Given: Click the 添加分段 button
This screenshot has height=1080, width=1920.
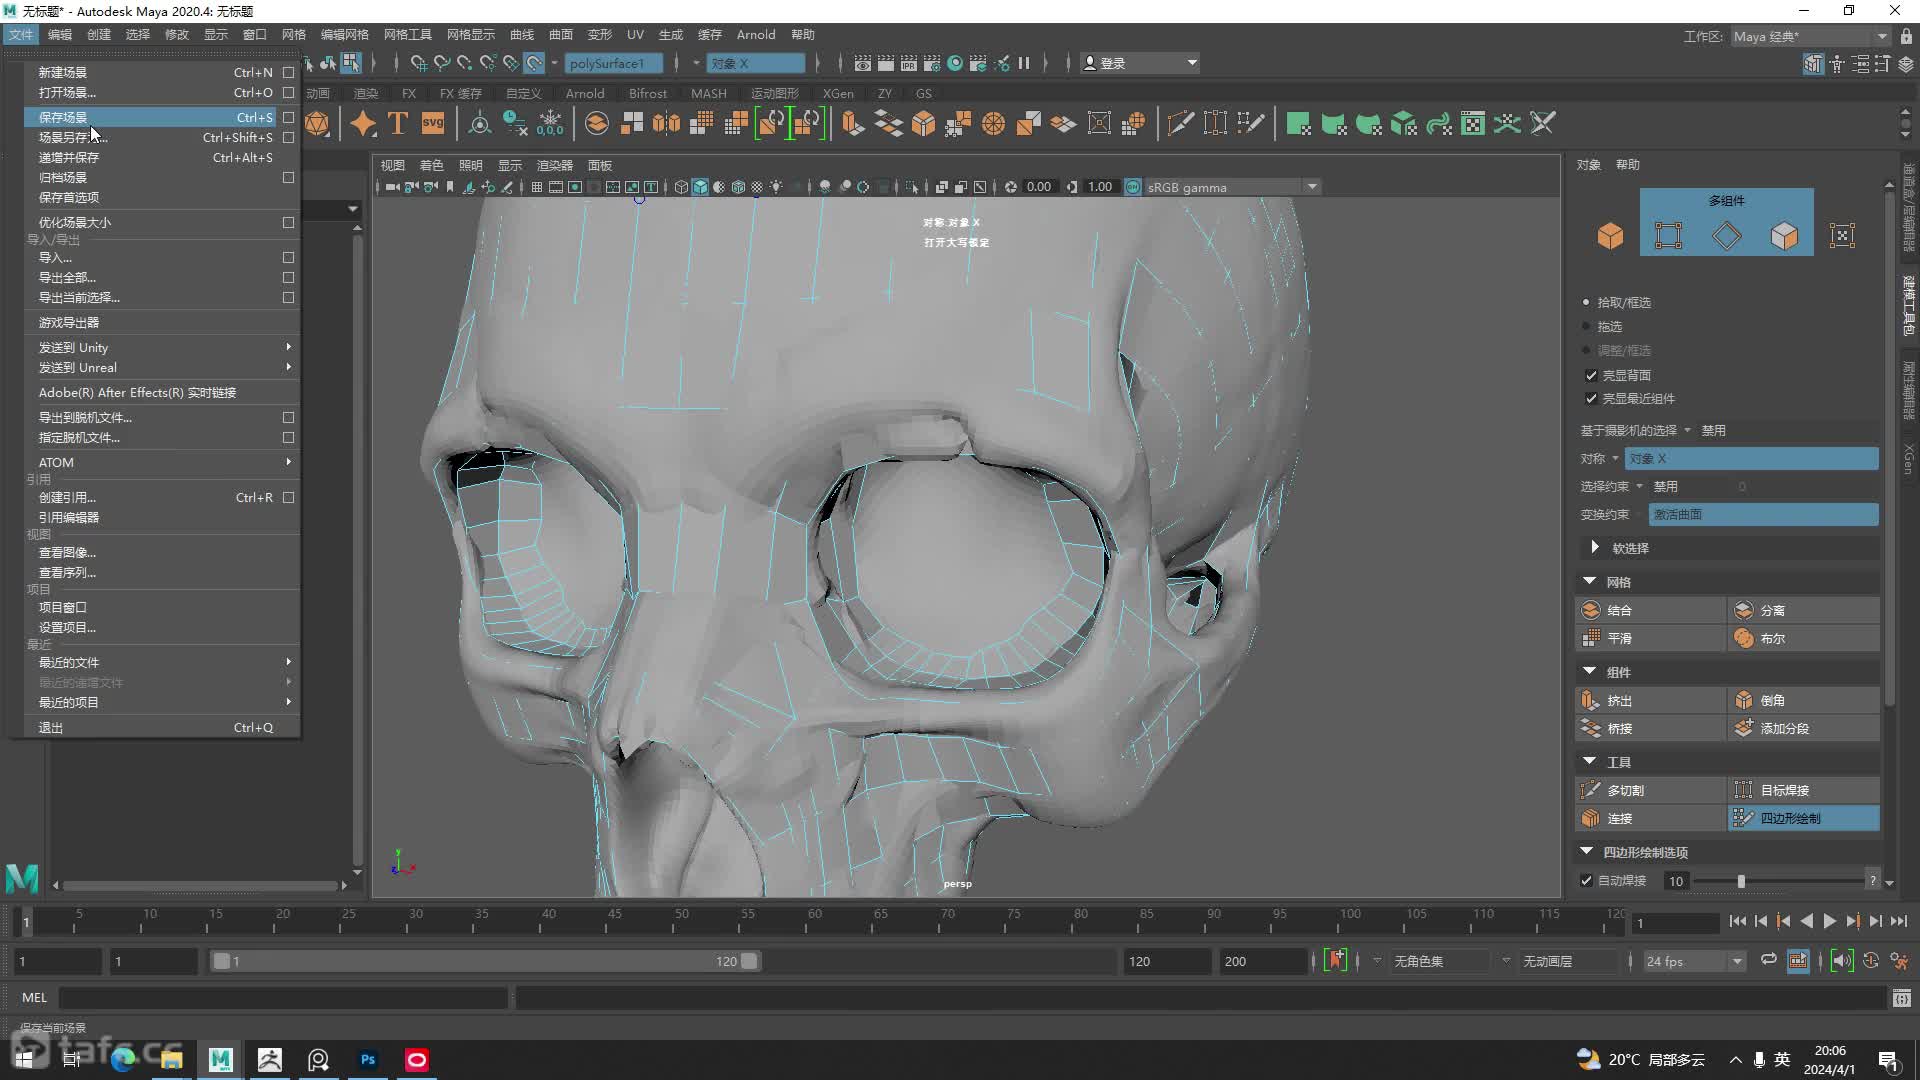Looking at the screenshot, I should click(x=1804, y=728).
